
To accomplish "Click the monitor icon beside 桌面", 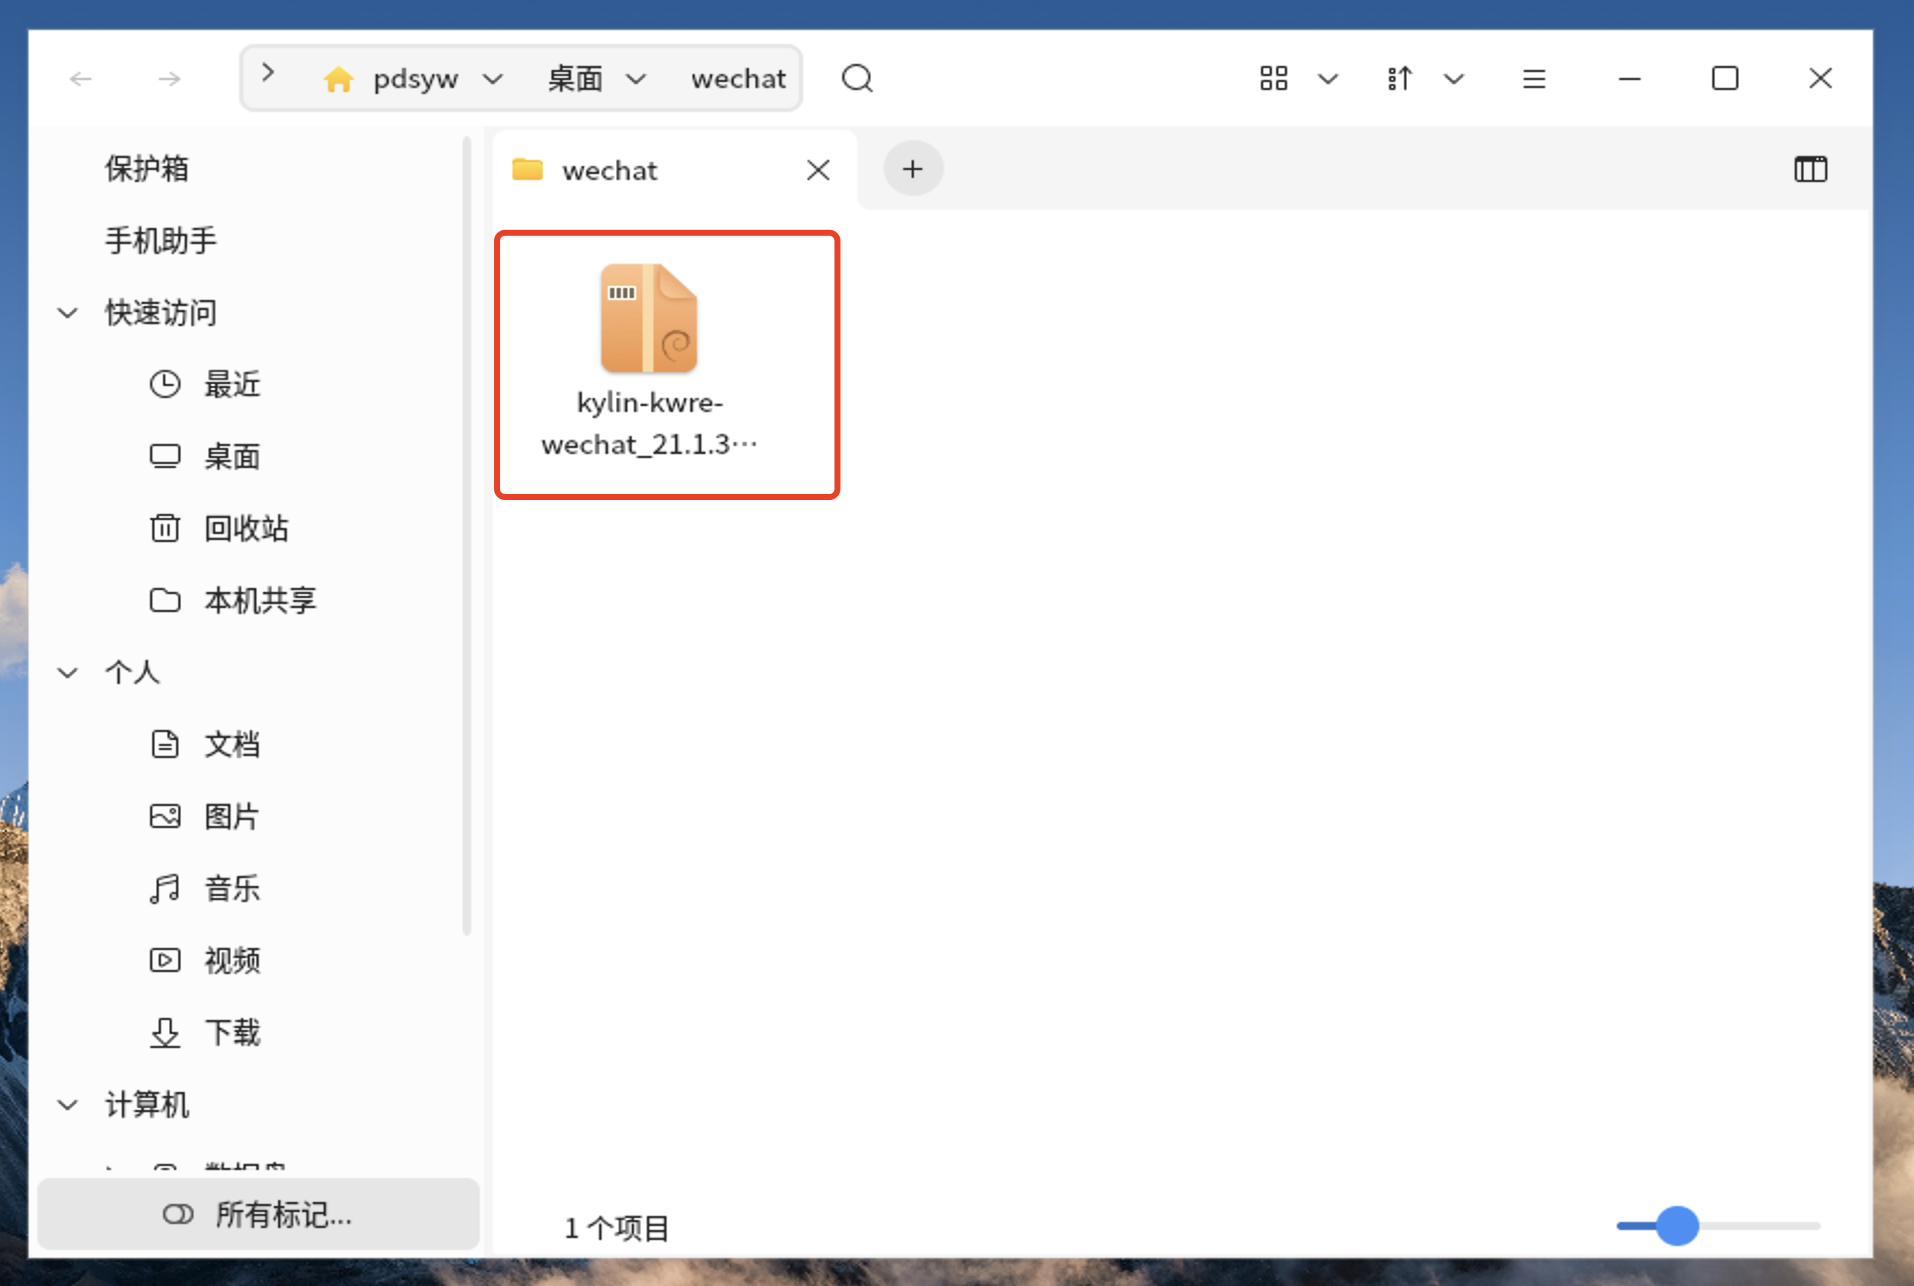I will (x=165, y=456).
